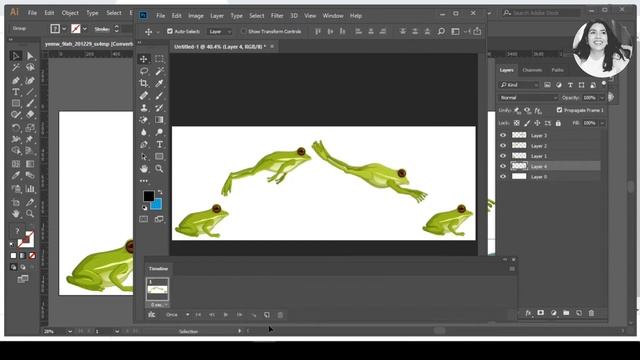Open Illustrator's Object menu

(x=70, y=13)
